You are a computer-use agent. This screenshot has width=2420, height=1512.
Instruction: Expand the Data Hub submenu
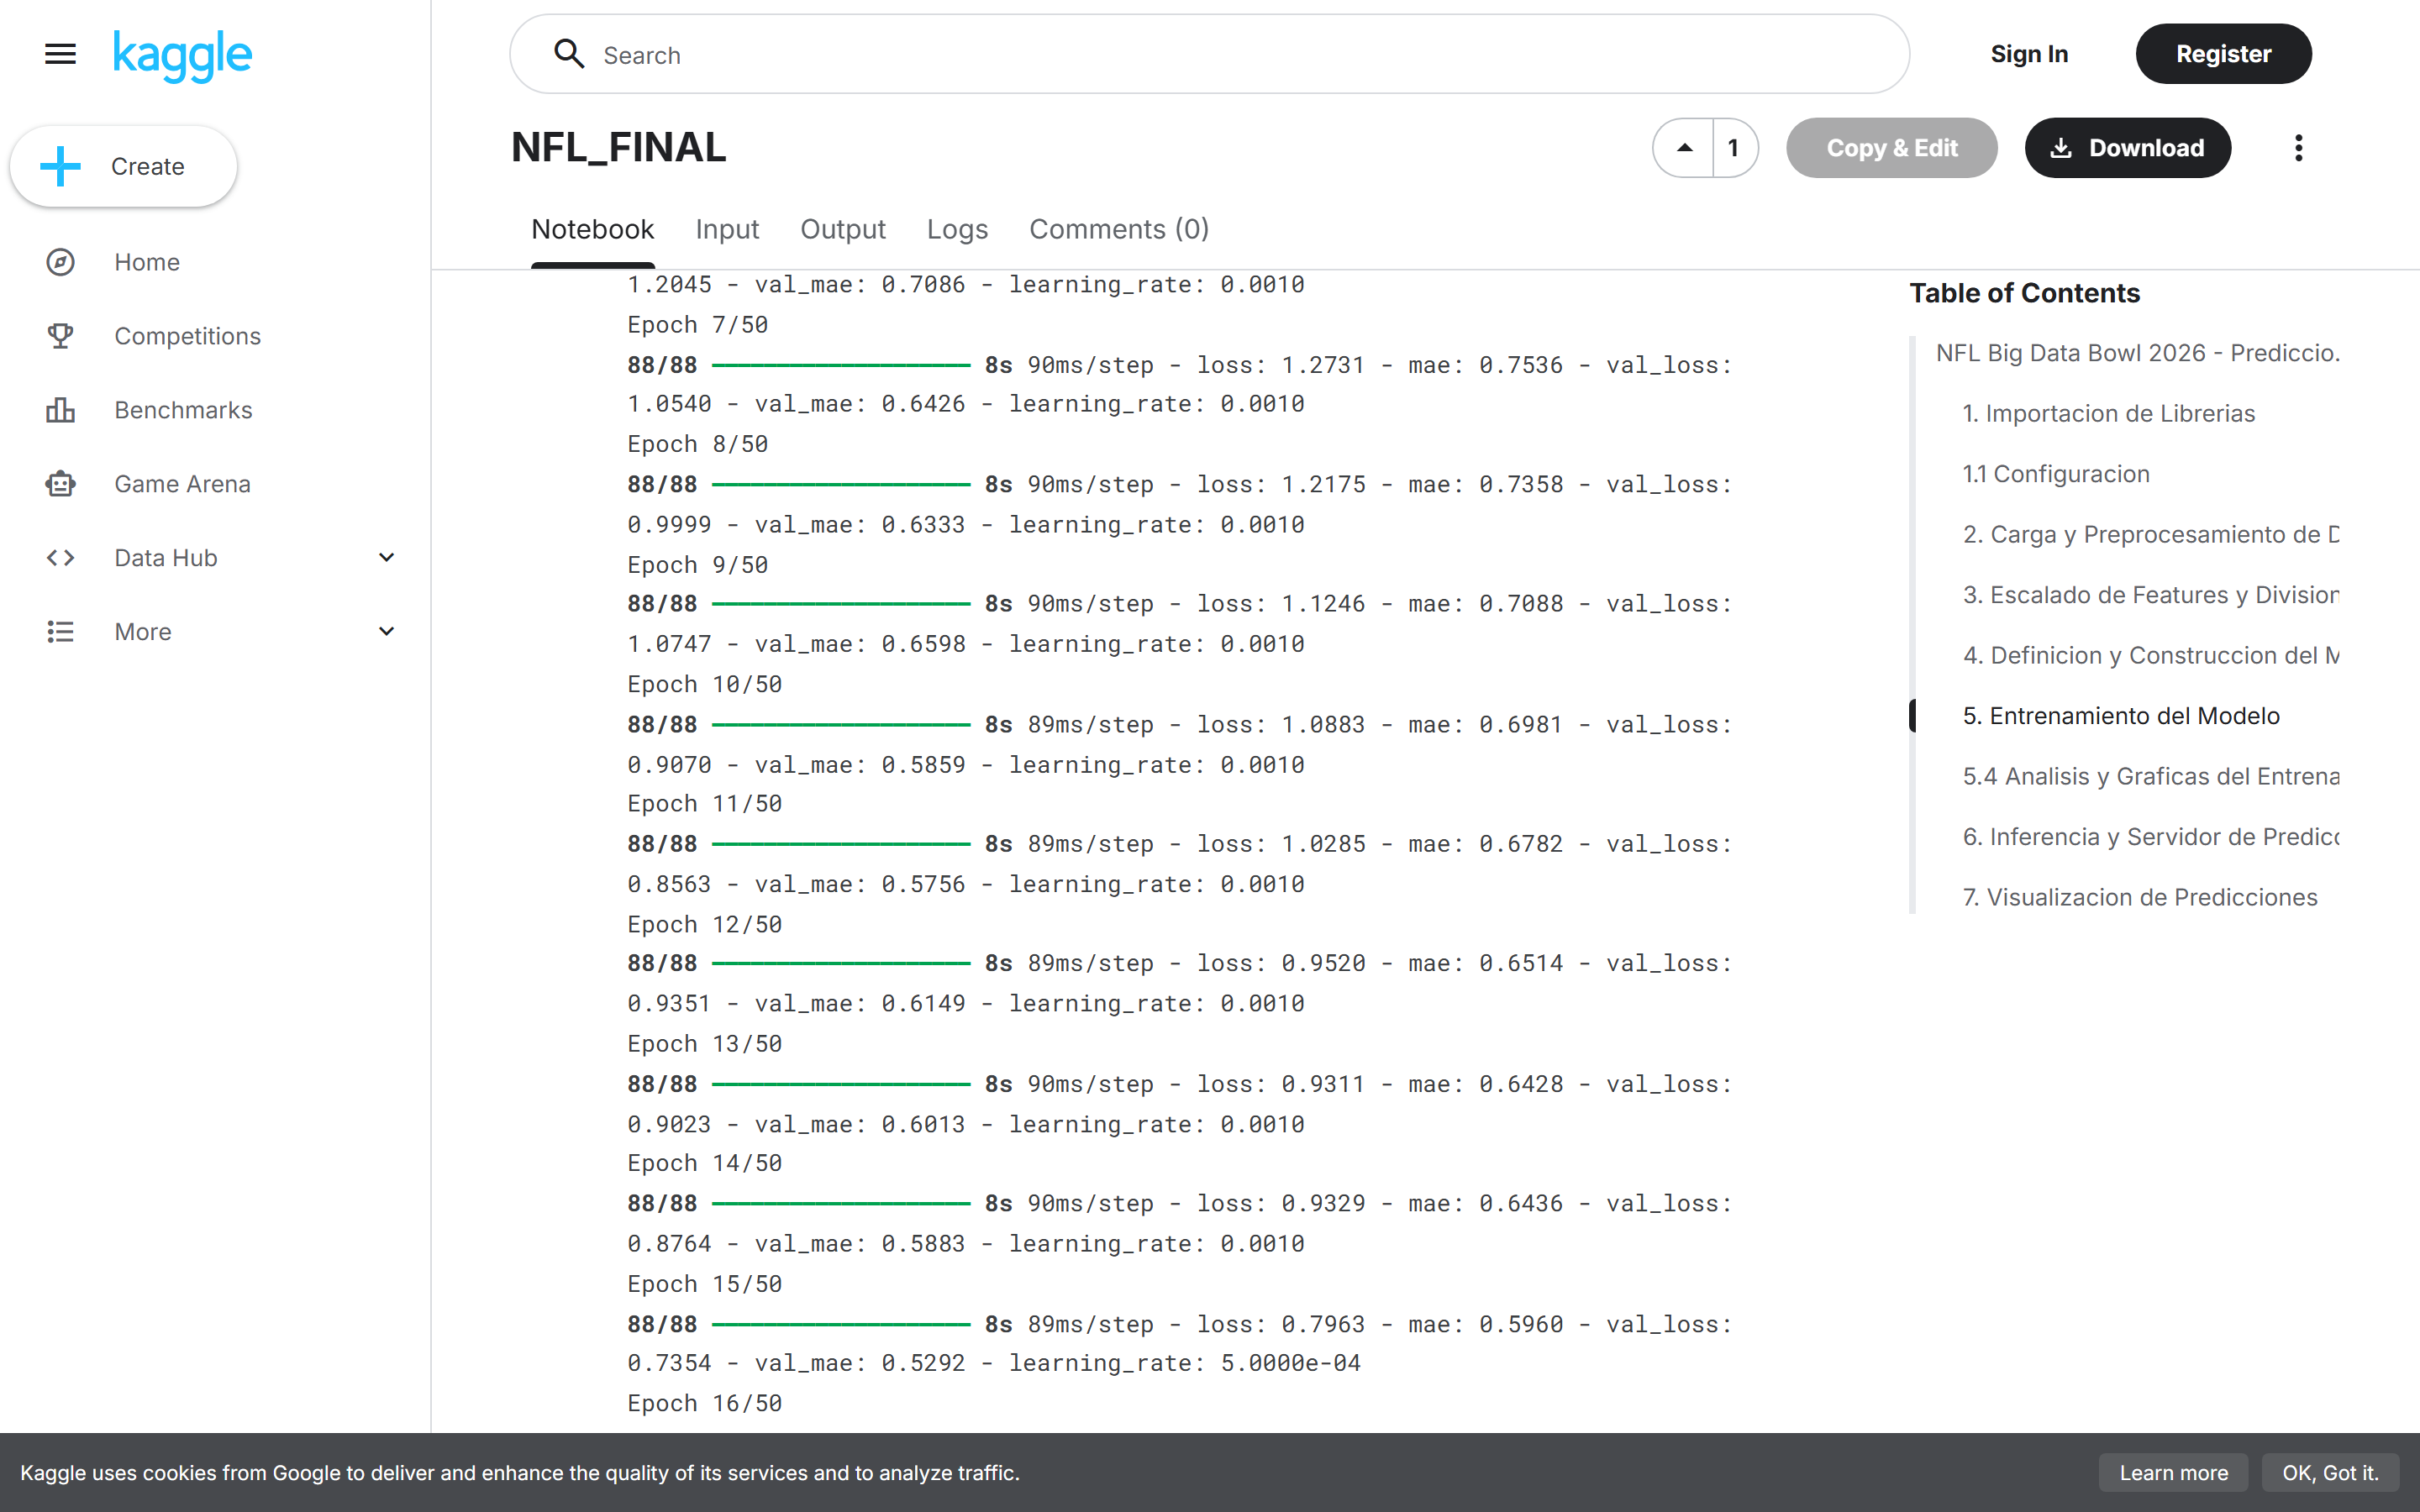pyautogui.click(x=386, y=558)
